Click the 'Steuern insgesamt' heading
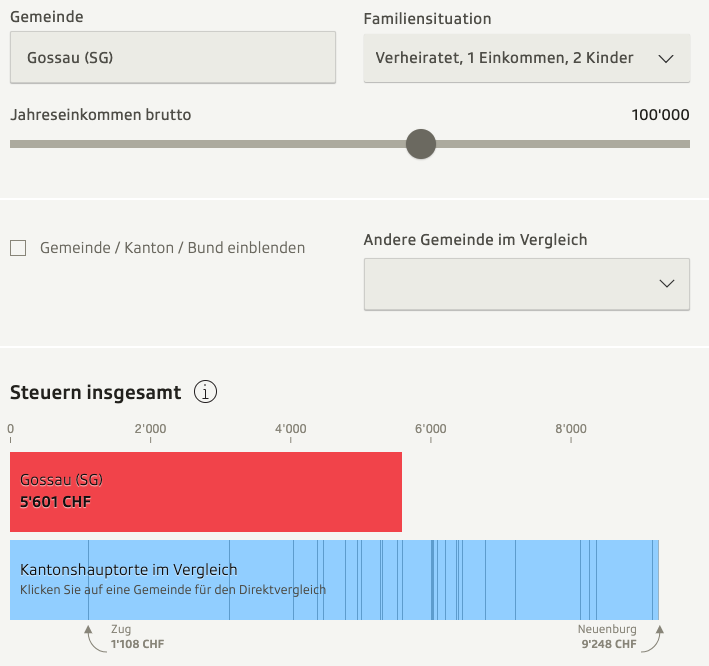Viewport: 709px width, 666px height. [x=96, y=392]
